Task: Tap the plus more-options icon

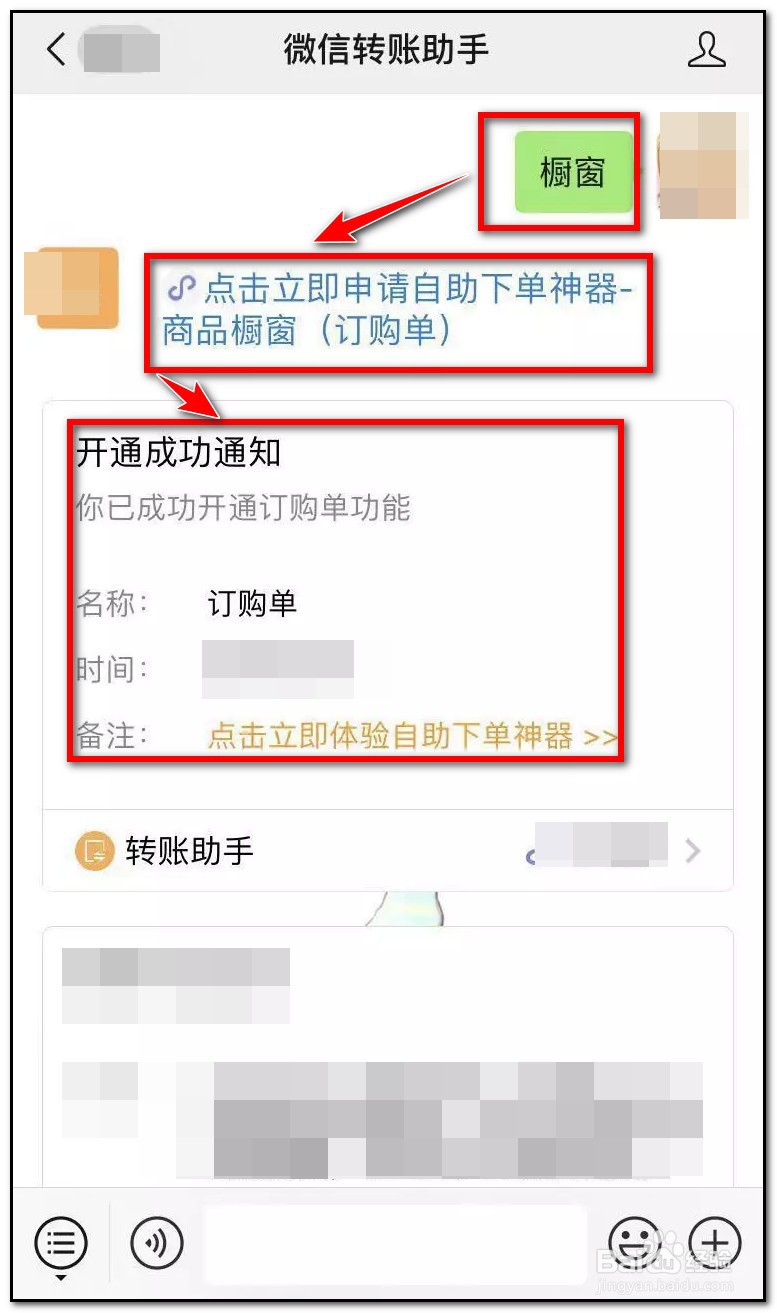Action: point(715,1243)
